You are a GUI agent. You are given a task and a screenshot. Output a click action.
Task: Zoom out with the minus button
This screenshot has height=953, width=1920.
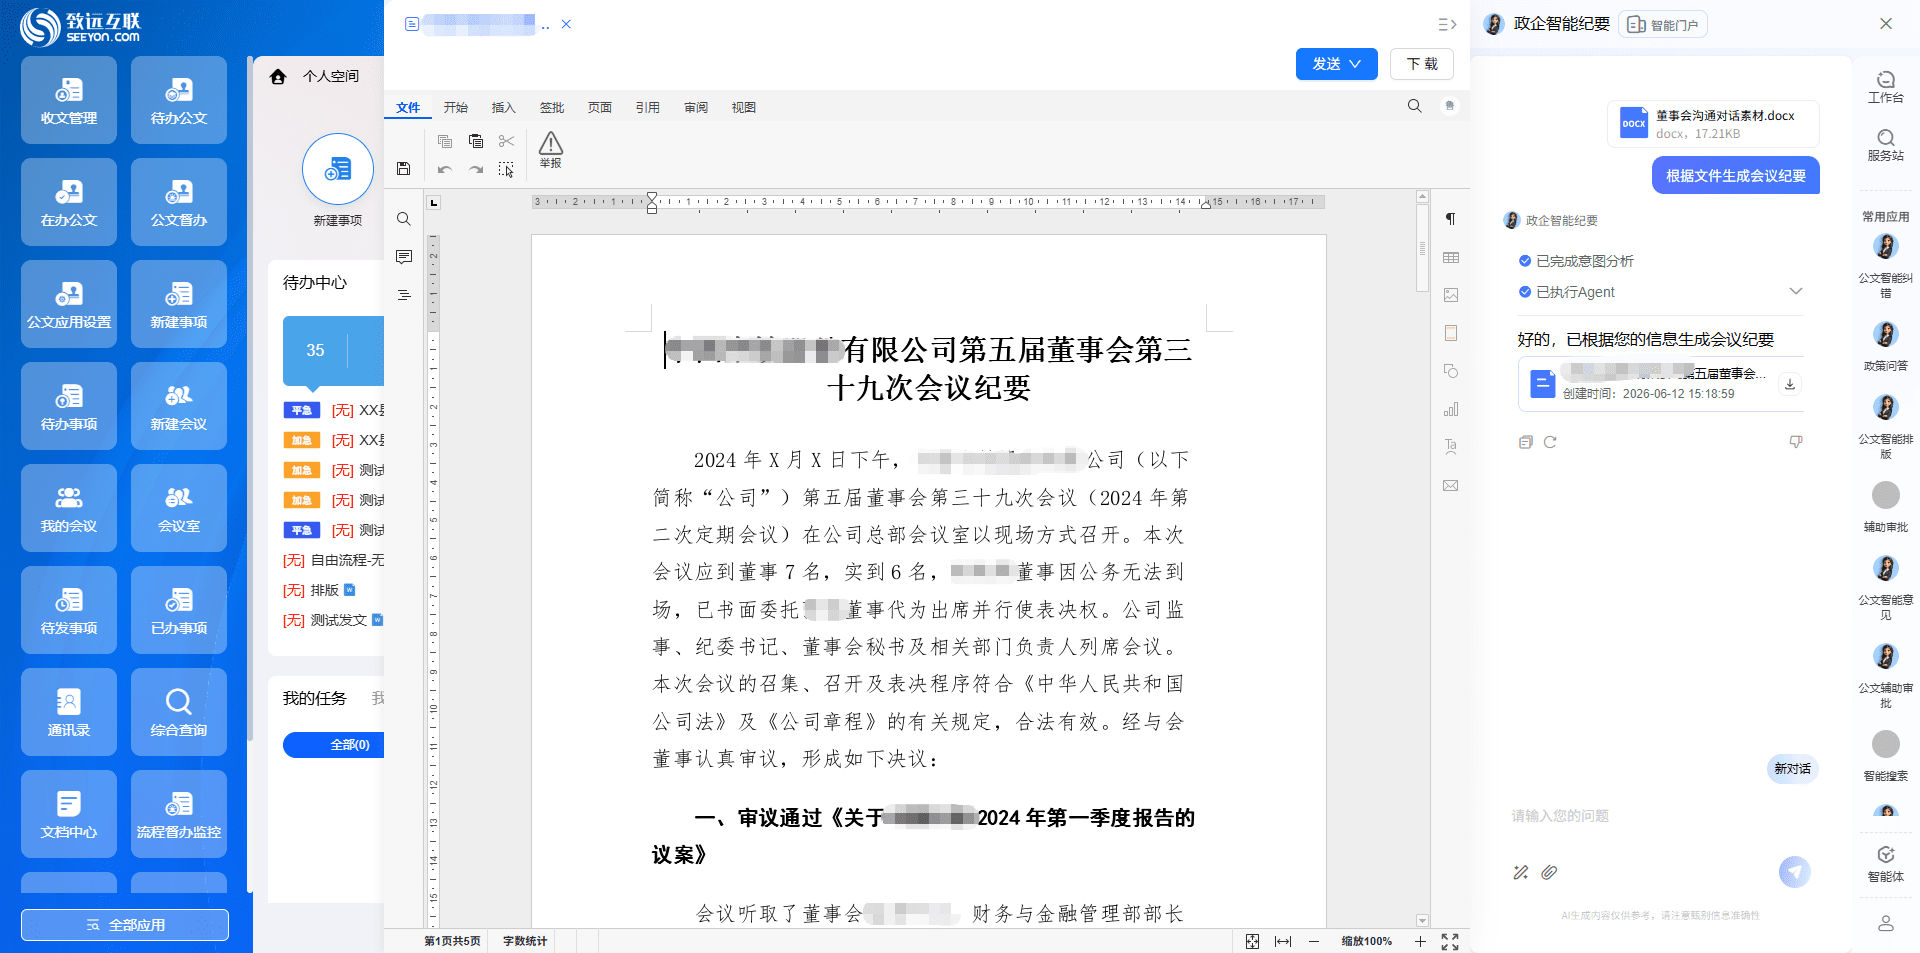point(1314,941)
